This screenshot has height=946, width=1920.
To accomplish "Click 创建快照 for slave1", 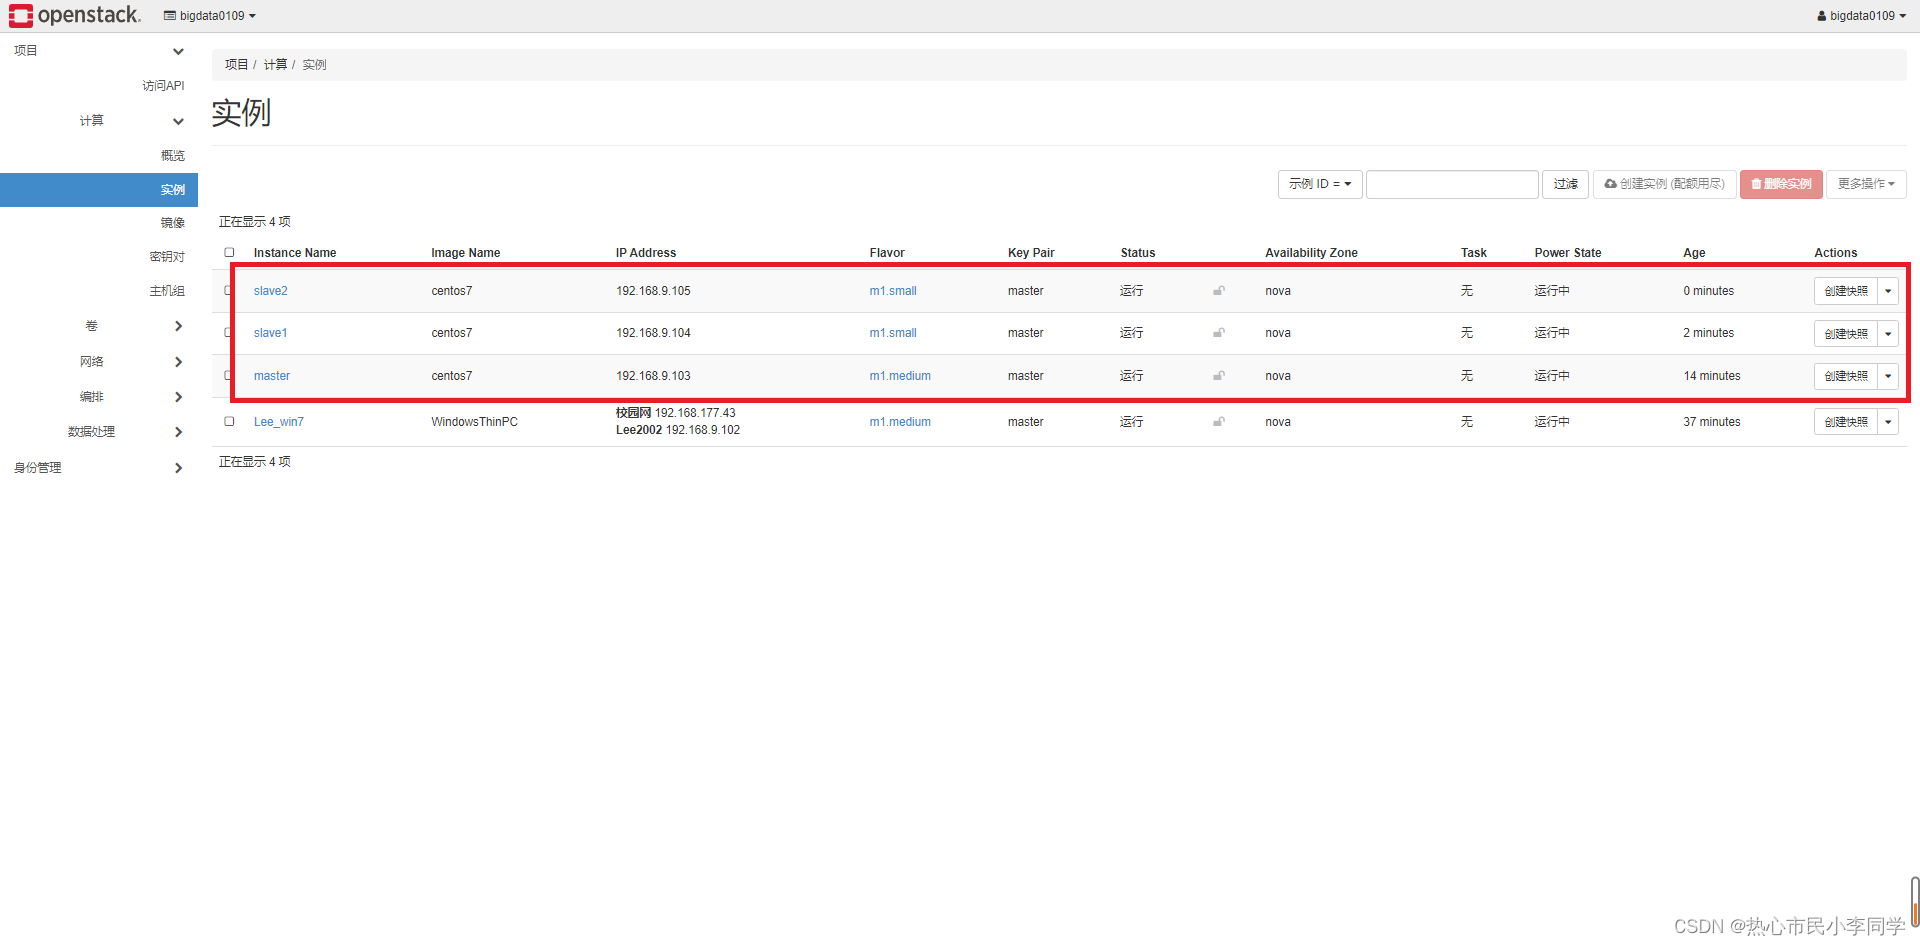I will [x=1846, y=333].
